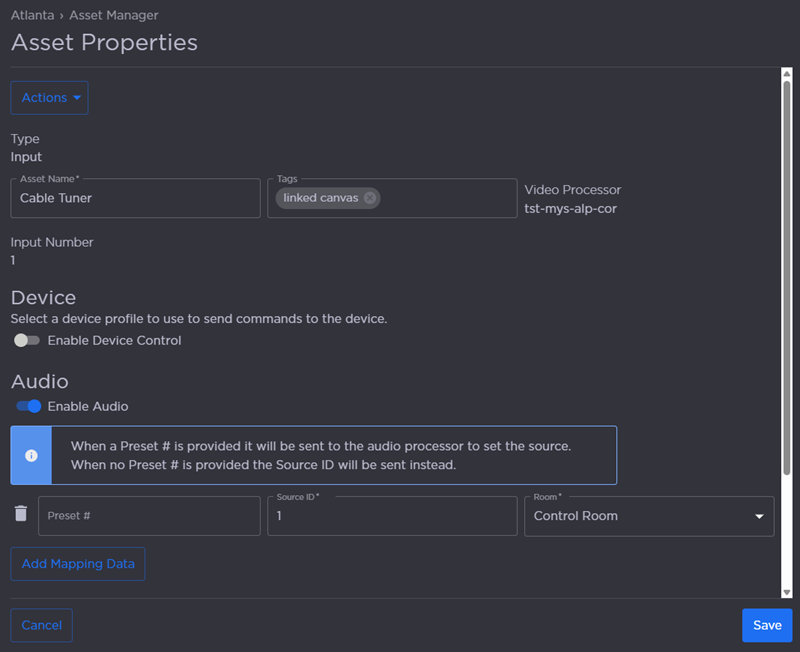
Task: Open Asset Manager from the breadcrumb
Action: coord(112,15)
